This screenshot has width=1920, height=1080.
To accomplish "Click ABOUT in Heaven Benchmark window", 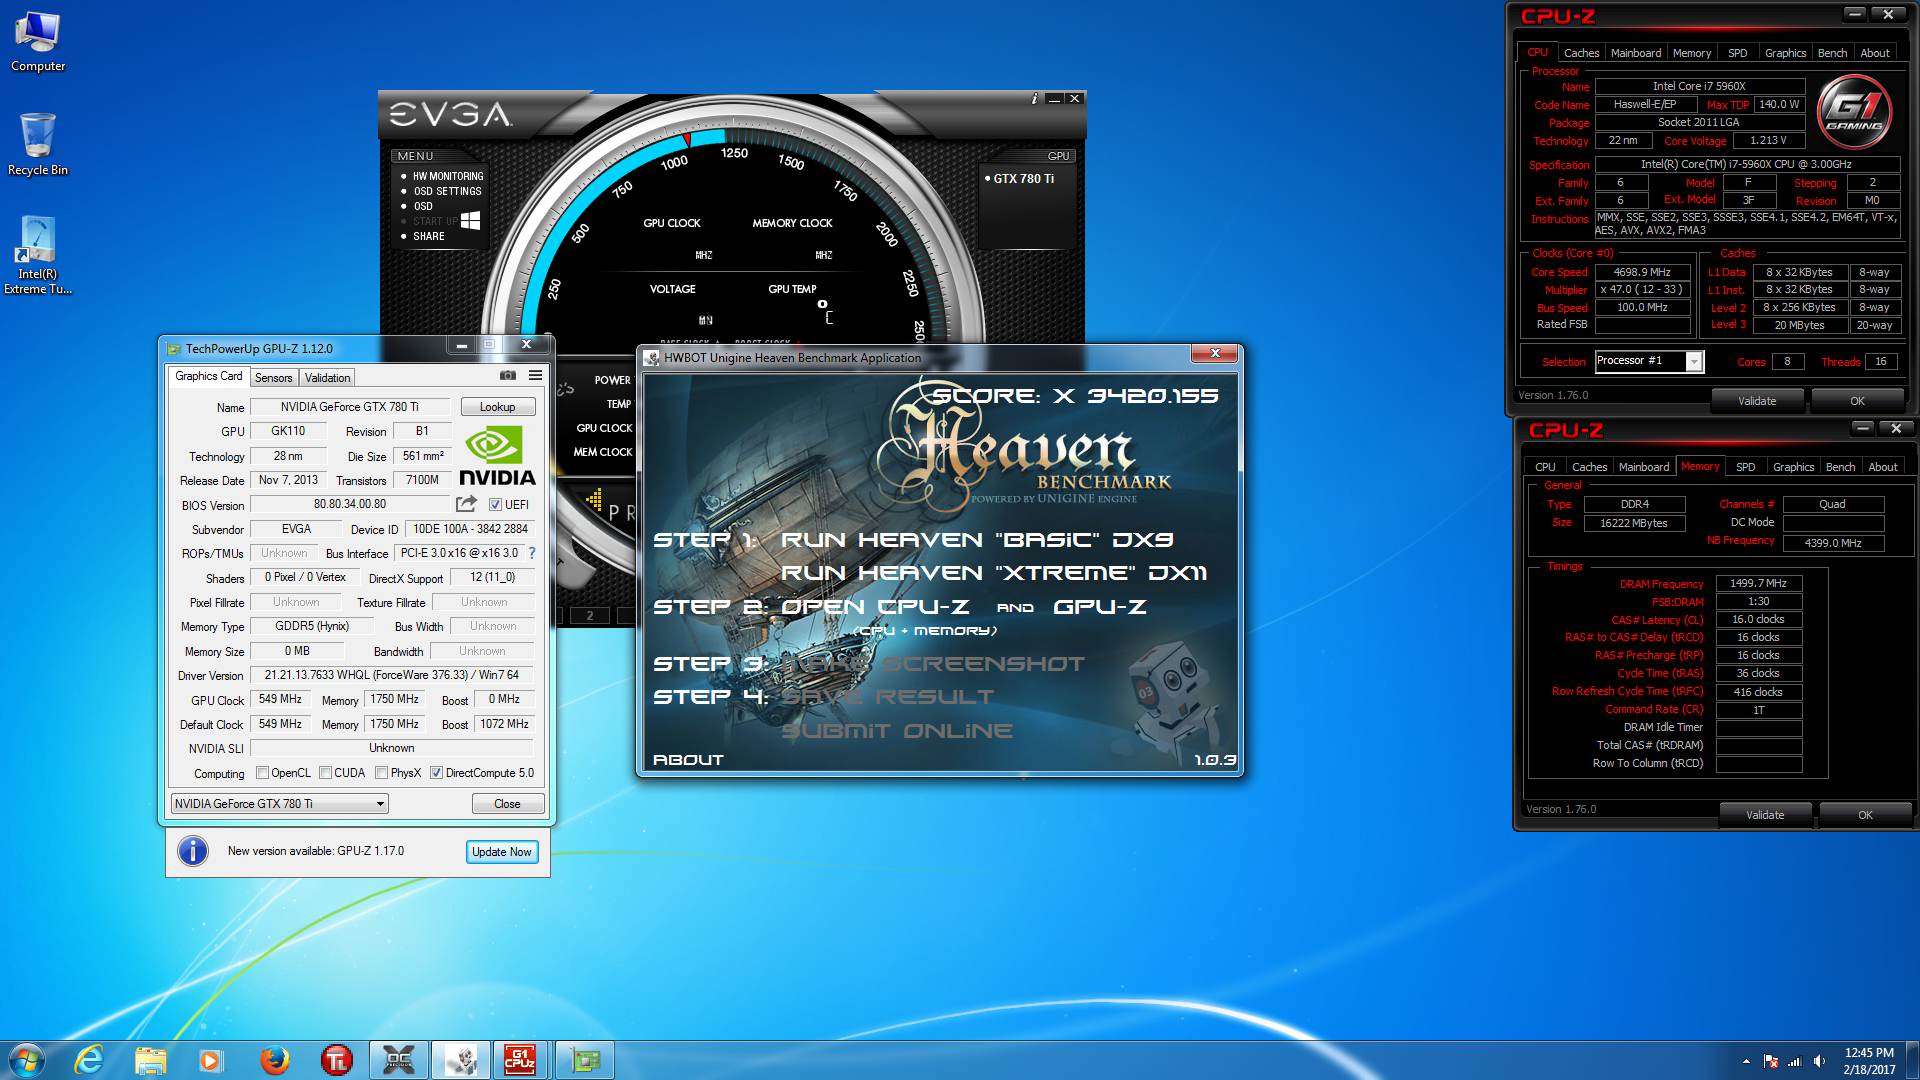I will tap(688, 760).
